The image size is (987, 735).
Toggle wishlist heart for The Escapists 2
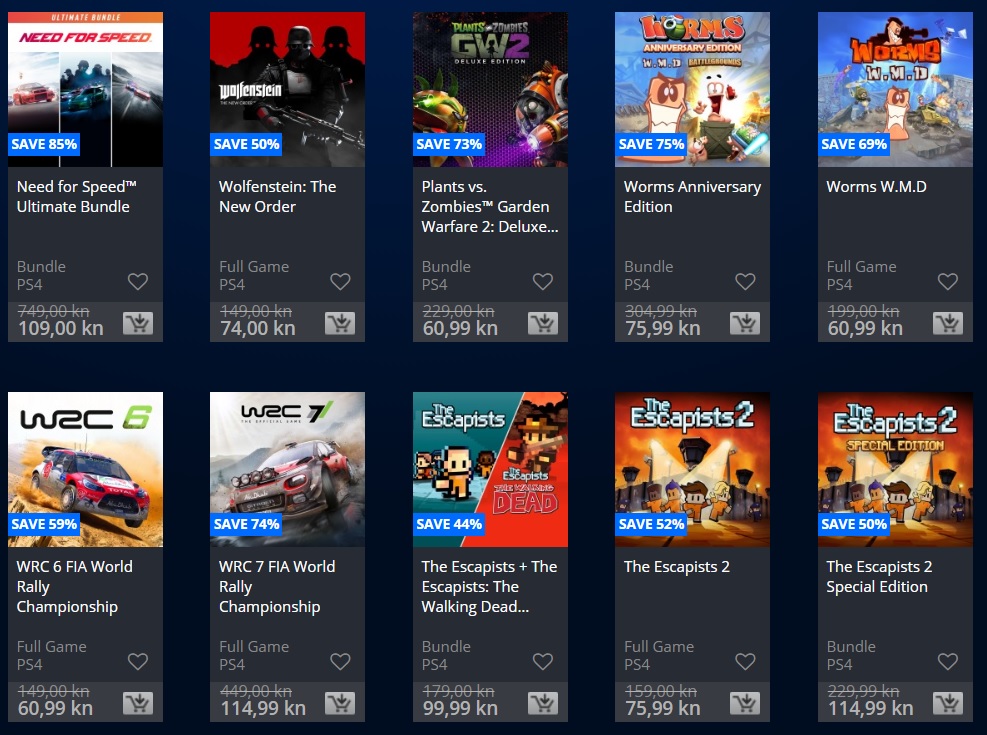(x=745, y=661)
